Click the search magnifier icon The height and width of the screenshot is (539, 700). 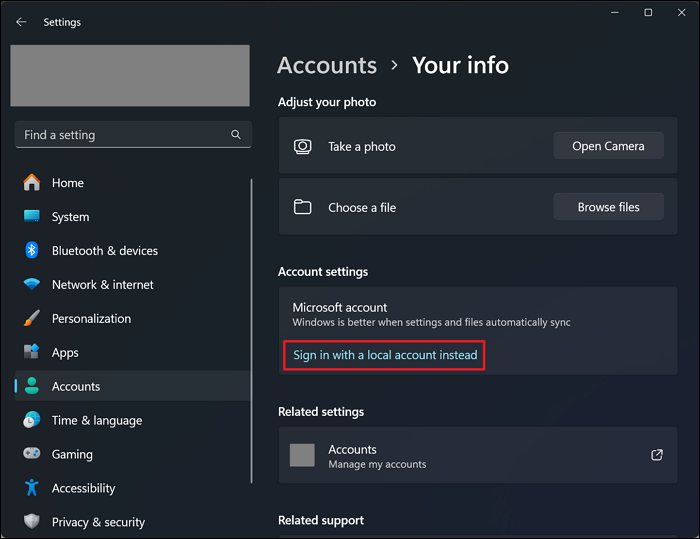(x=236, y=135)
